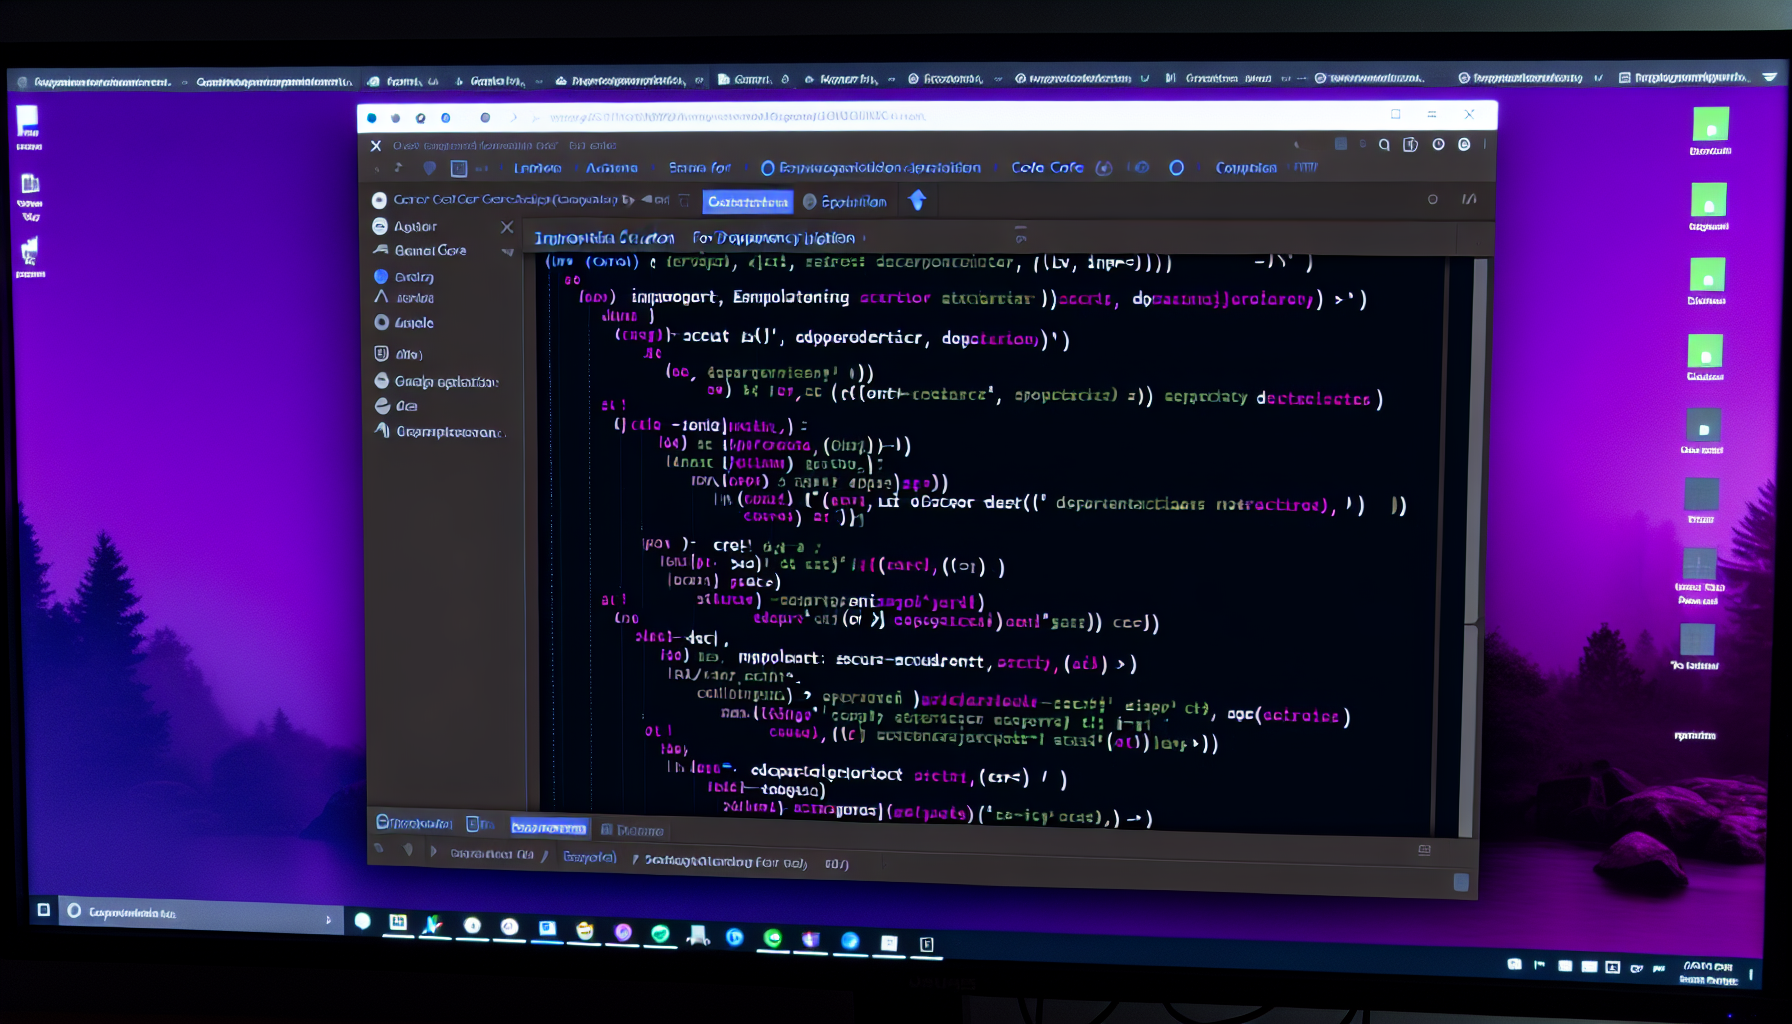This screenshot has width=1792, height=1024.
Task: Open the purple shield icon in the taskbar
Action: coord(811,939)
